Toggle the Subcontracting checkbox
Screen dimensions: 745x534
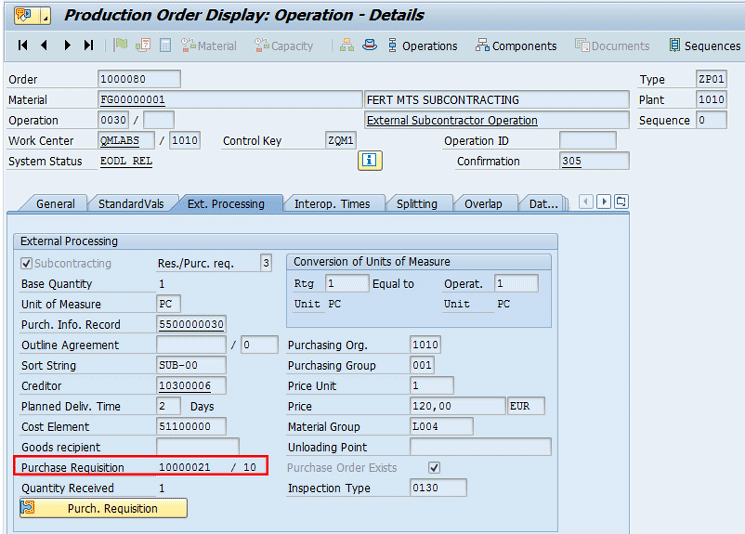coord(27,264)
